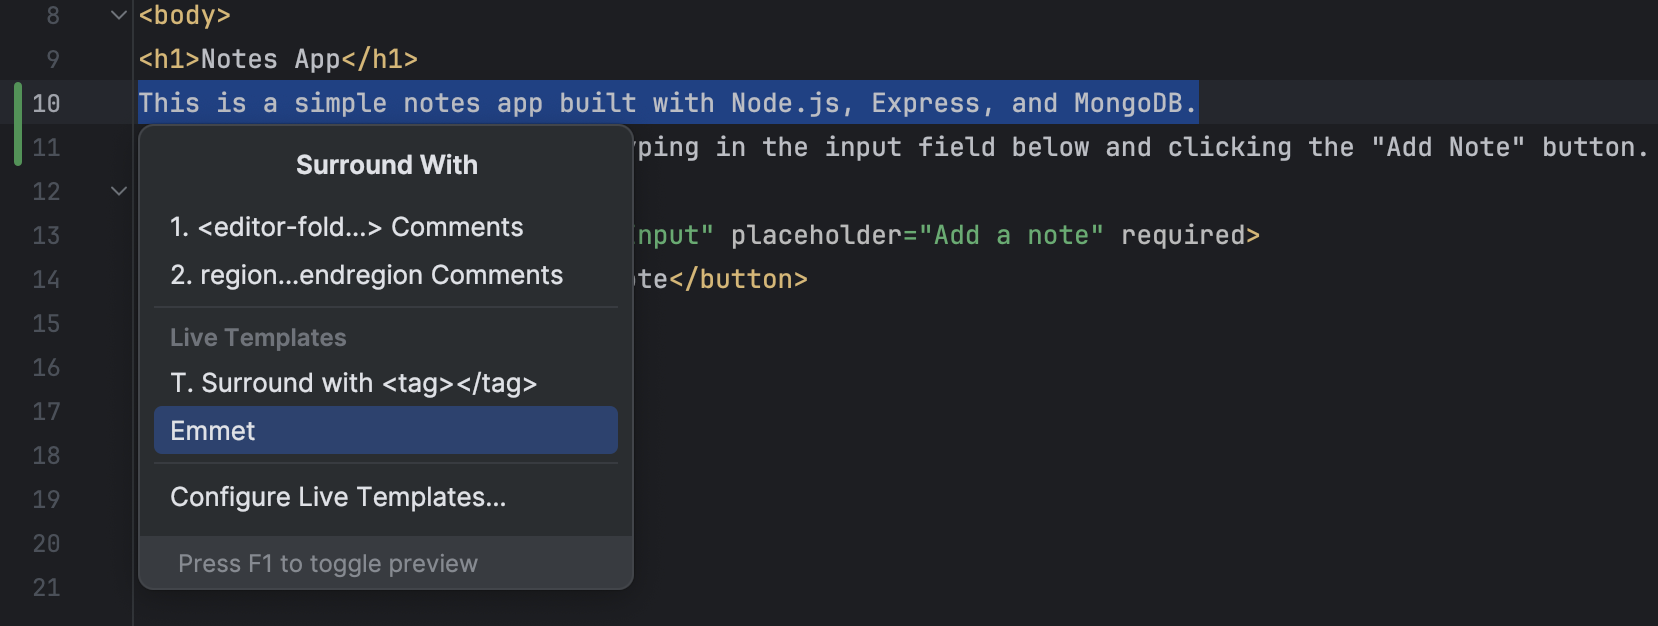Choose 'region...endregion Comments' surround option
1658x626 pixels.
click(366, 274)
